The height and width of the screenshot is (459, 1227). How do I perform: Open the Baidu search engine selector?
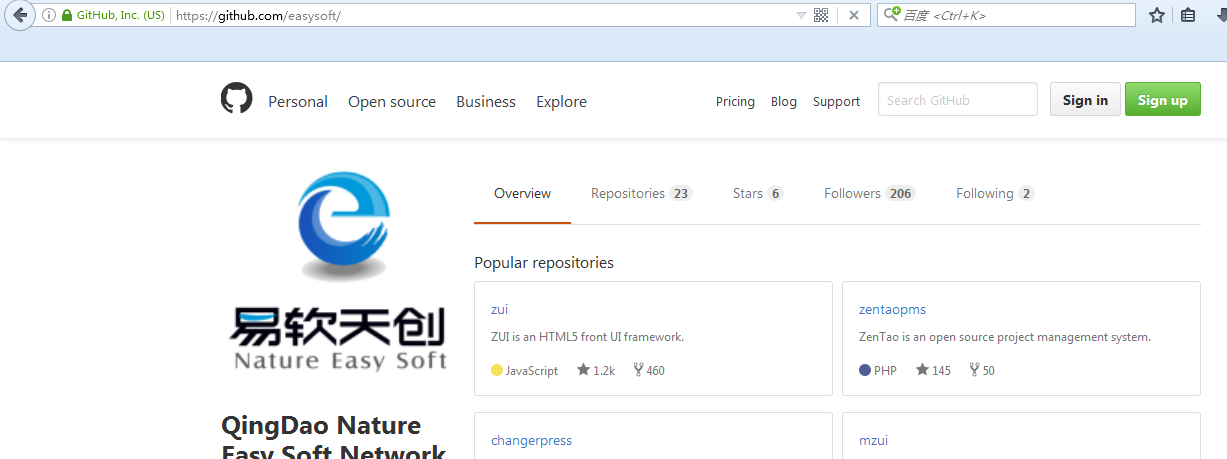pos(891,15)
